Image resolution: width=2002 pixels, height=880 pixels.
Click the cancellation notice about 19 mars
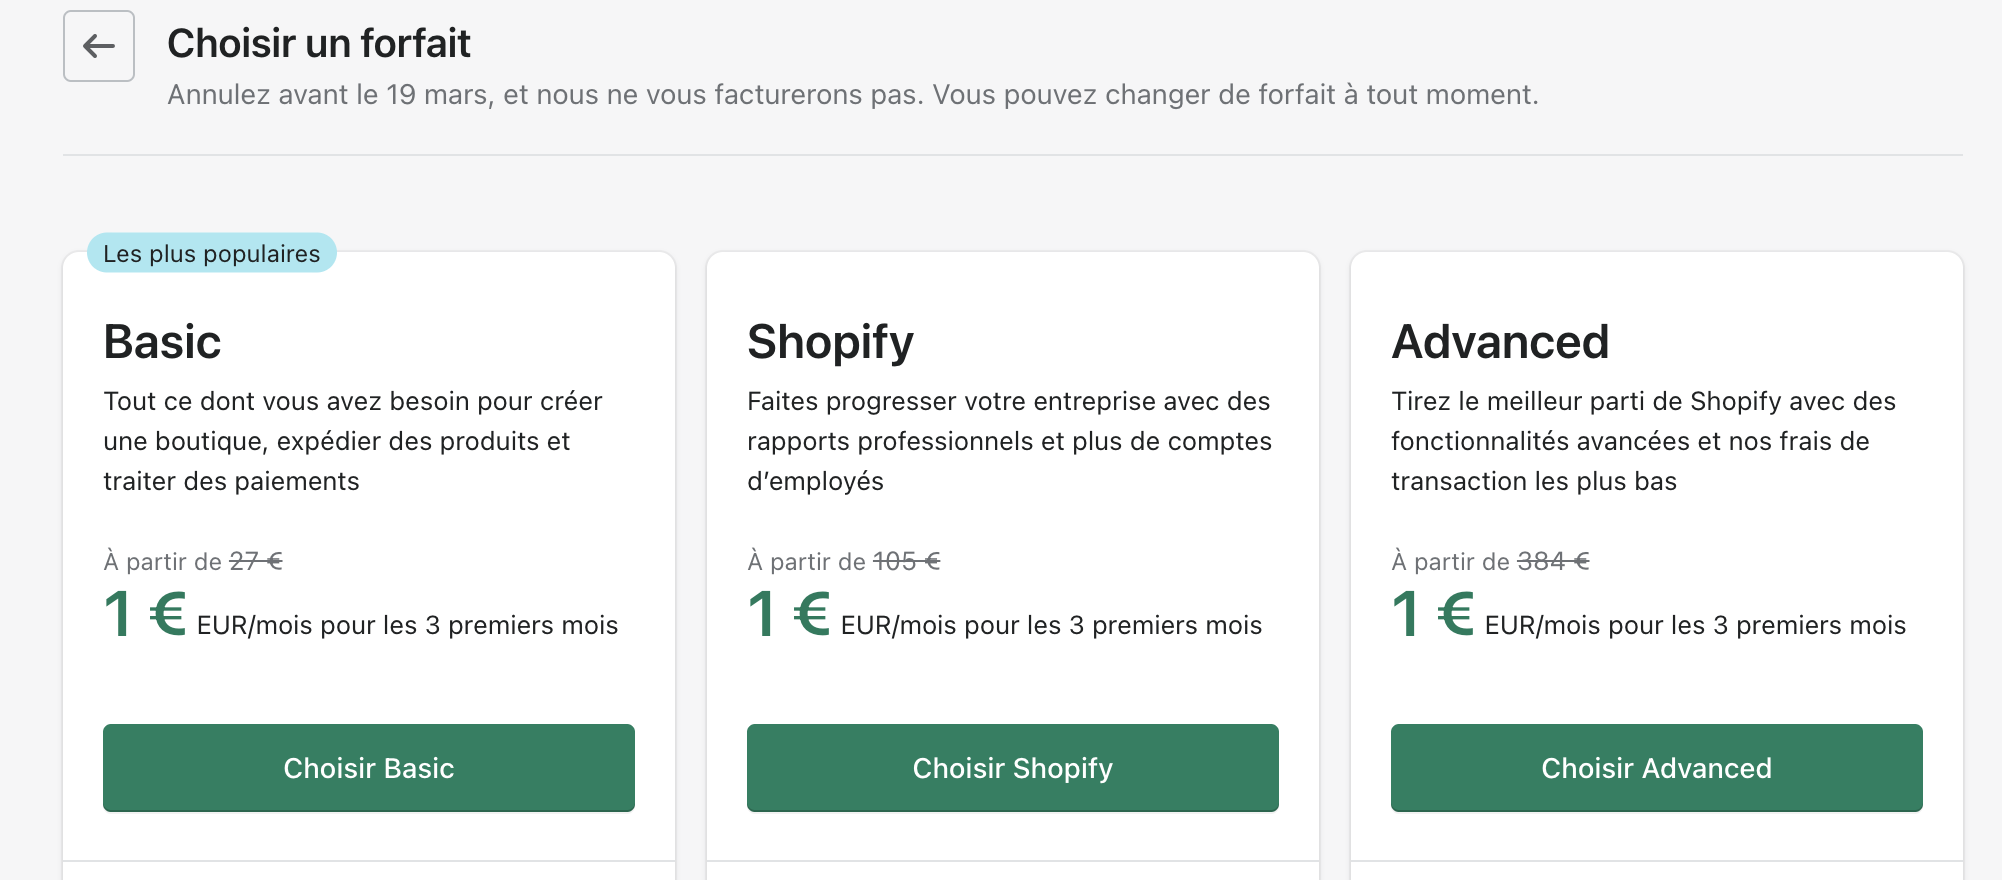[852, 95]
